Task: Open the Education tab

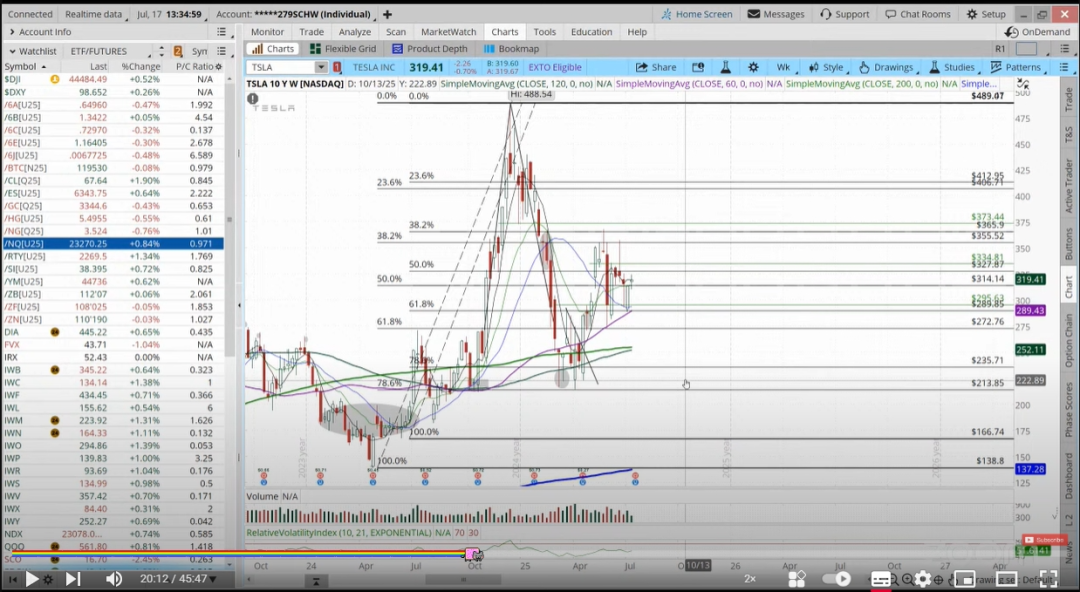Action: pos(591,32)
